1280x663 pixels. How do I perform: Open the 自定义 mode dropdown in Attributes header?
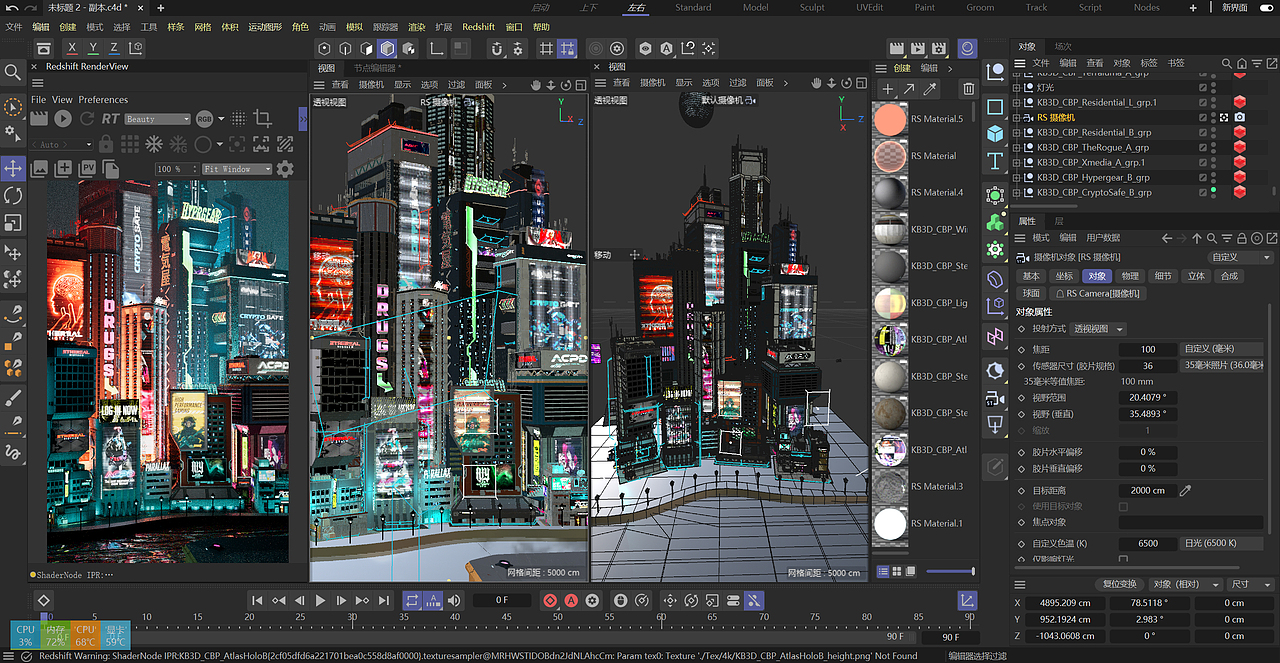pyautogui.click(x=1239, y=257)
